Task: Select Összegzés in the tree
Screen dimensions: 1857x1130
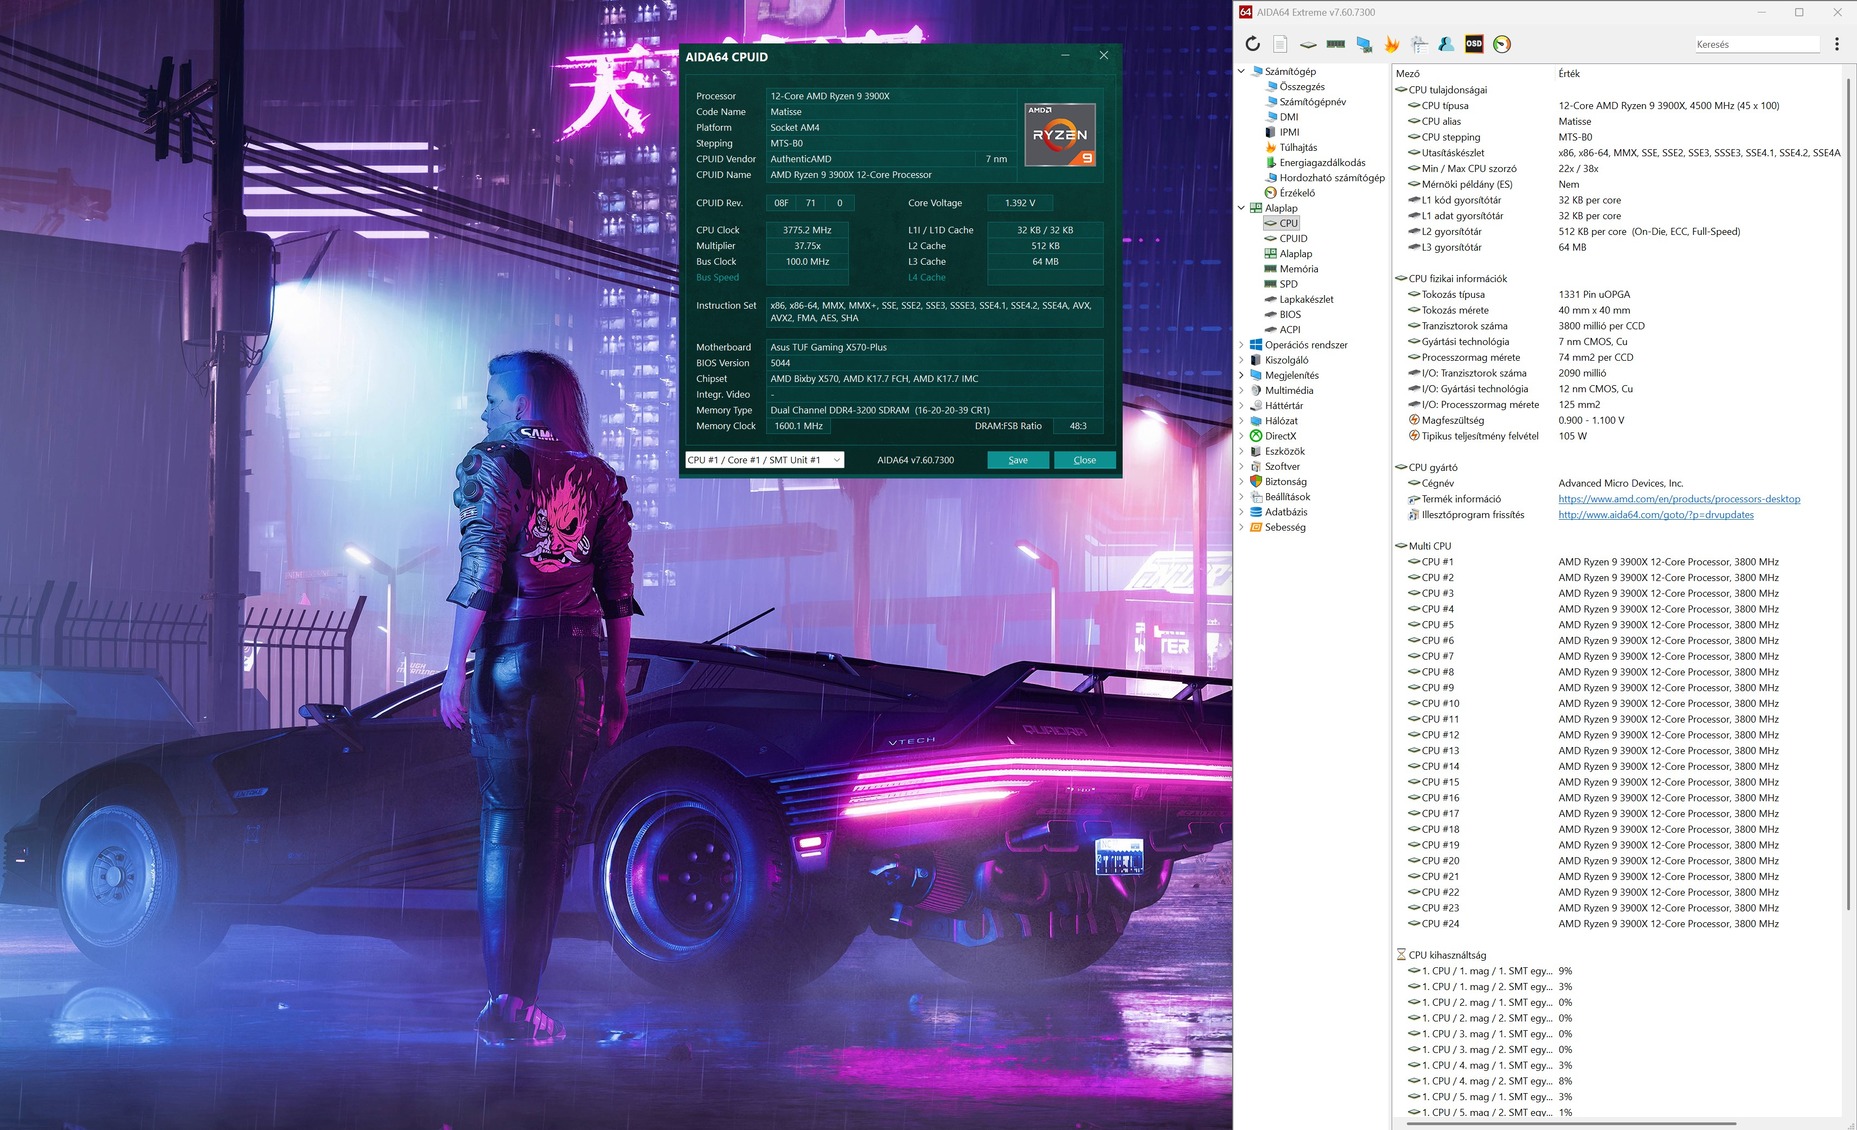Action: click(1302, 87)
